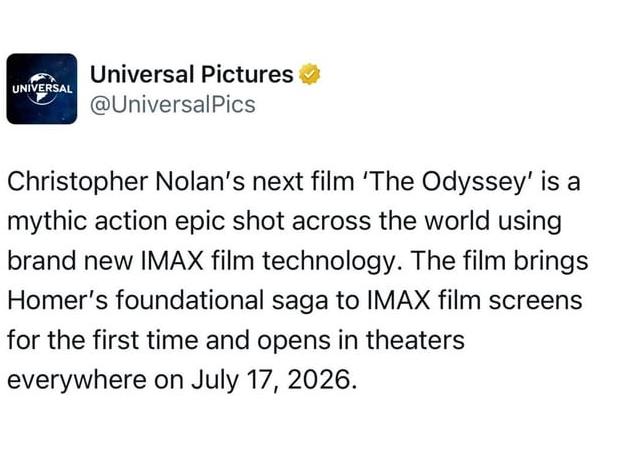
Task: Click the gold verified badge
Action: [311, 74]
